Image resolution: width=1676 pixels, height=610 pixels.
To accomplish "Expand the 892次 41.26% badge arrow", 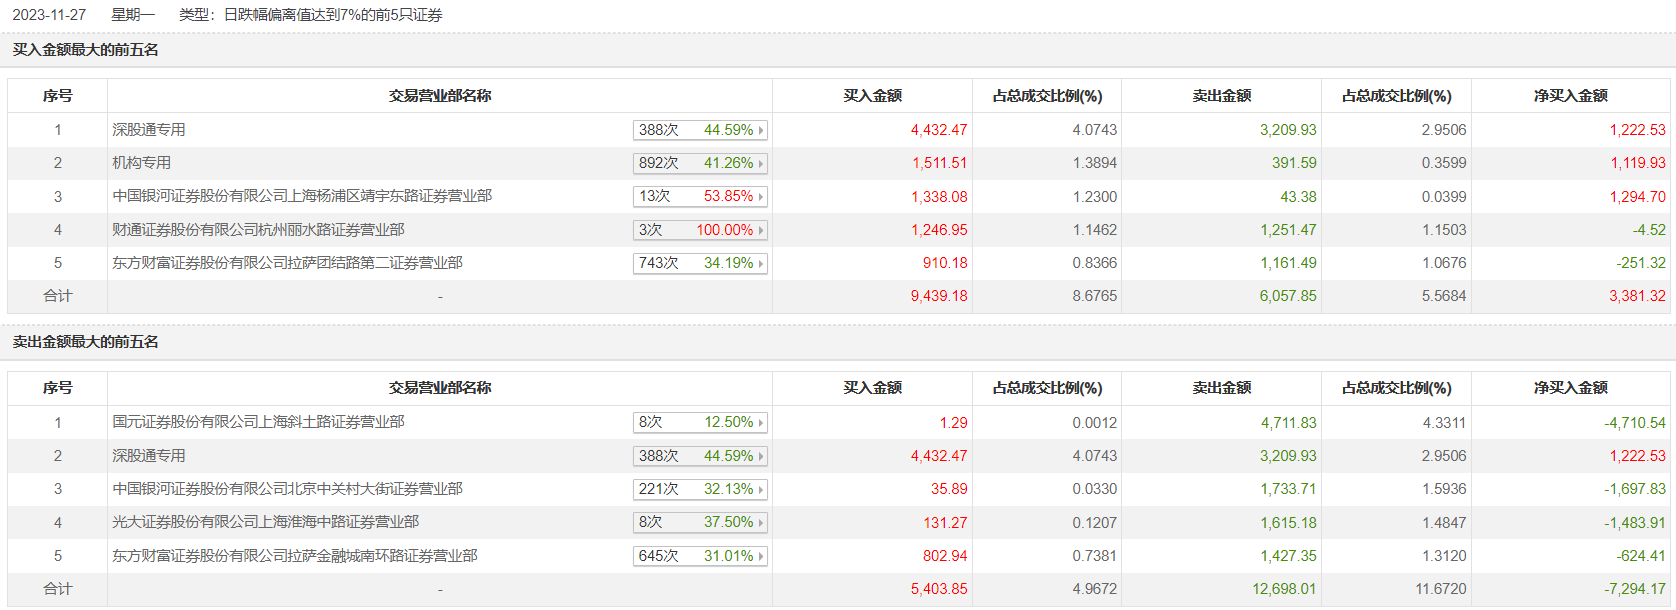I will (761, 163).
